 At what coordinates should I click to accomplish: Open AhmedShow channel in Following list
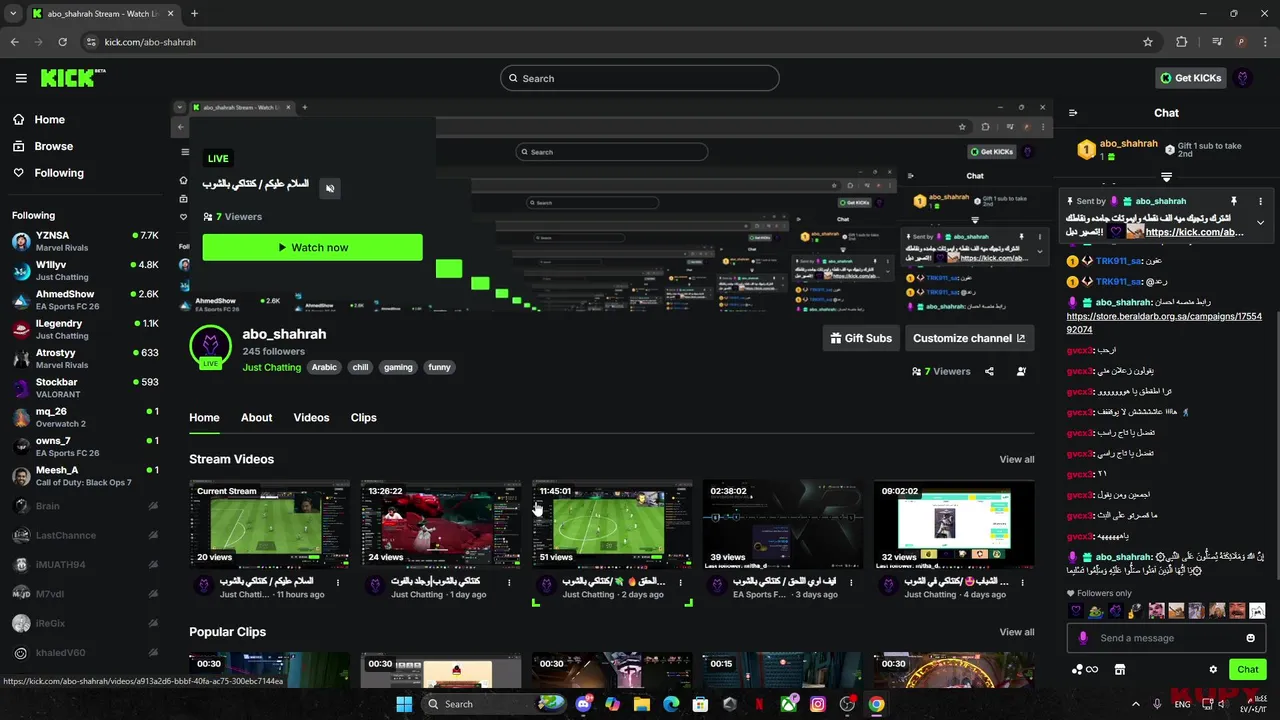point(85,300)
